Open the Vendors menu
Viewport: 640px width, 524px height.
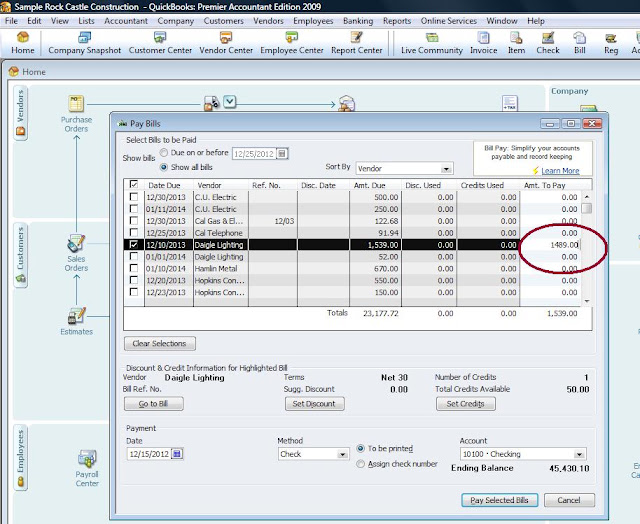268,21
